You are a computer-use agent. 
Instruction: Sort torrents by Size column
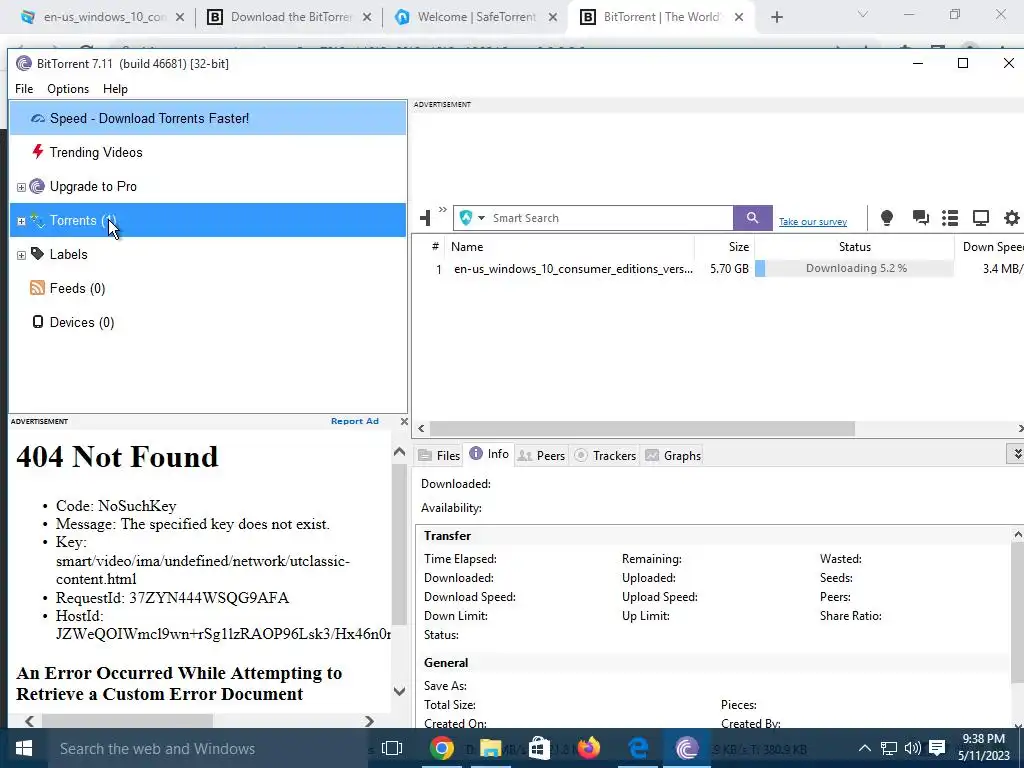[x=725, y=247]
